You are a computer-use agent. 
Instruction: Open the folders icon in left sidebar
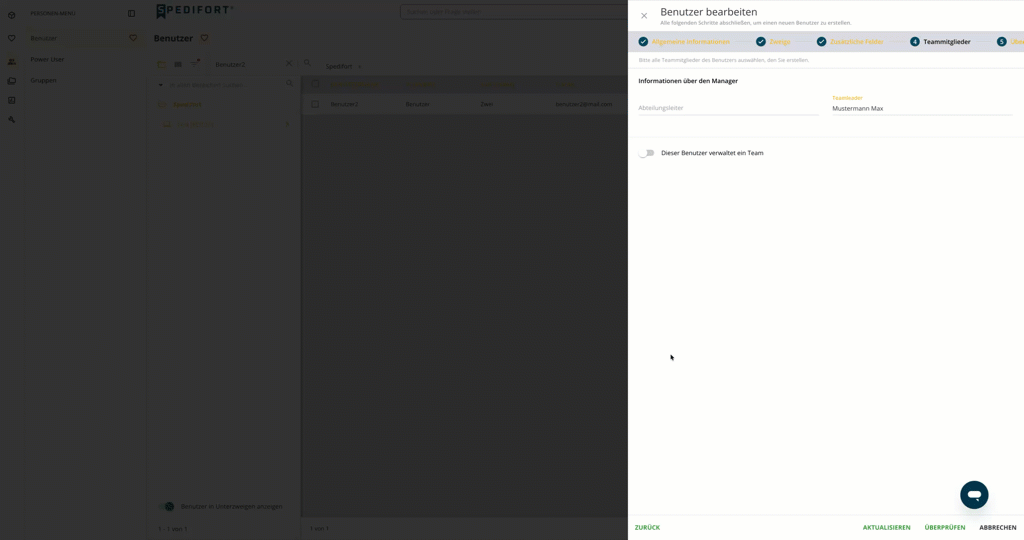pyautogui.click(x=11, y=81)
